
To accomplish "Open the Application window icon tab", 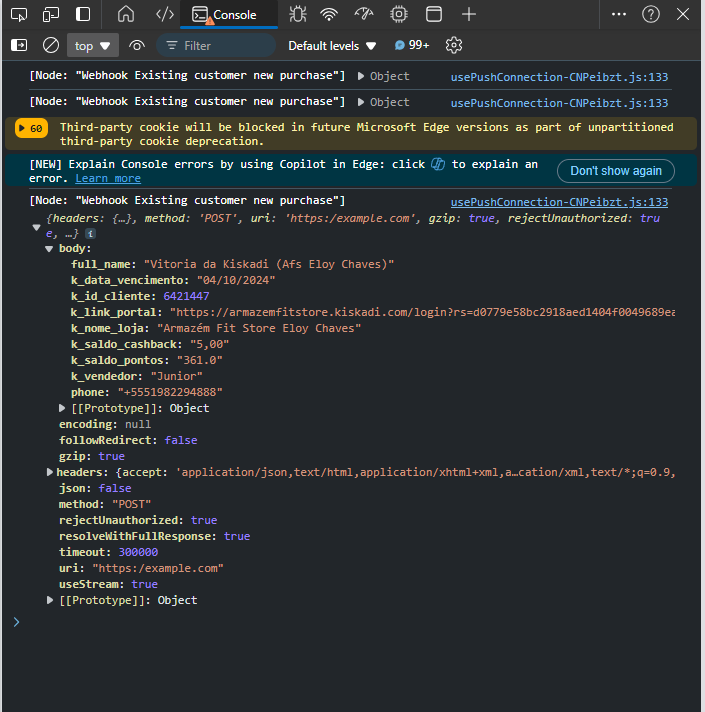I will [x=434, y=15].
